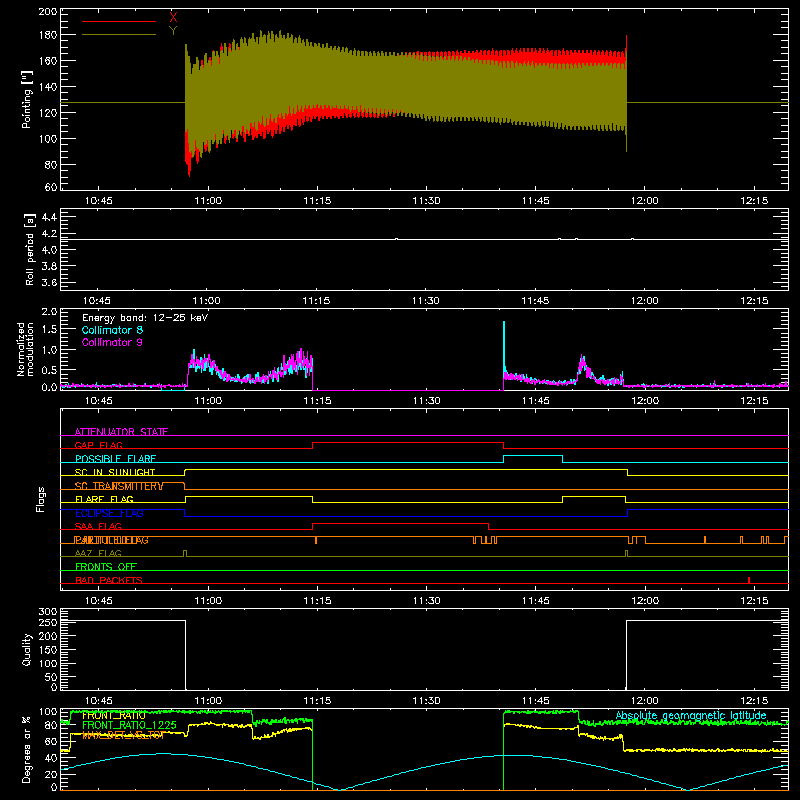
Task: Click 11:30 tick under the Flags plot
Action: coord(427,601)
